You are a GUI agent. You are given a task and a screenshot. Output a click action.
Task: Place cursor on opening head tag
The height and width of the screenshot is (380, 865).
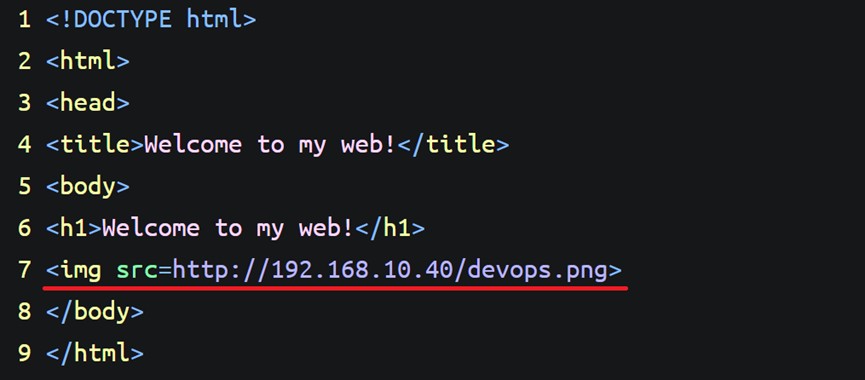88,103
